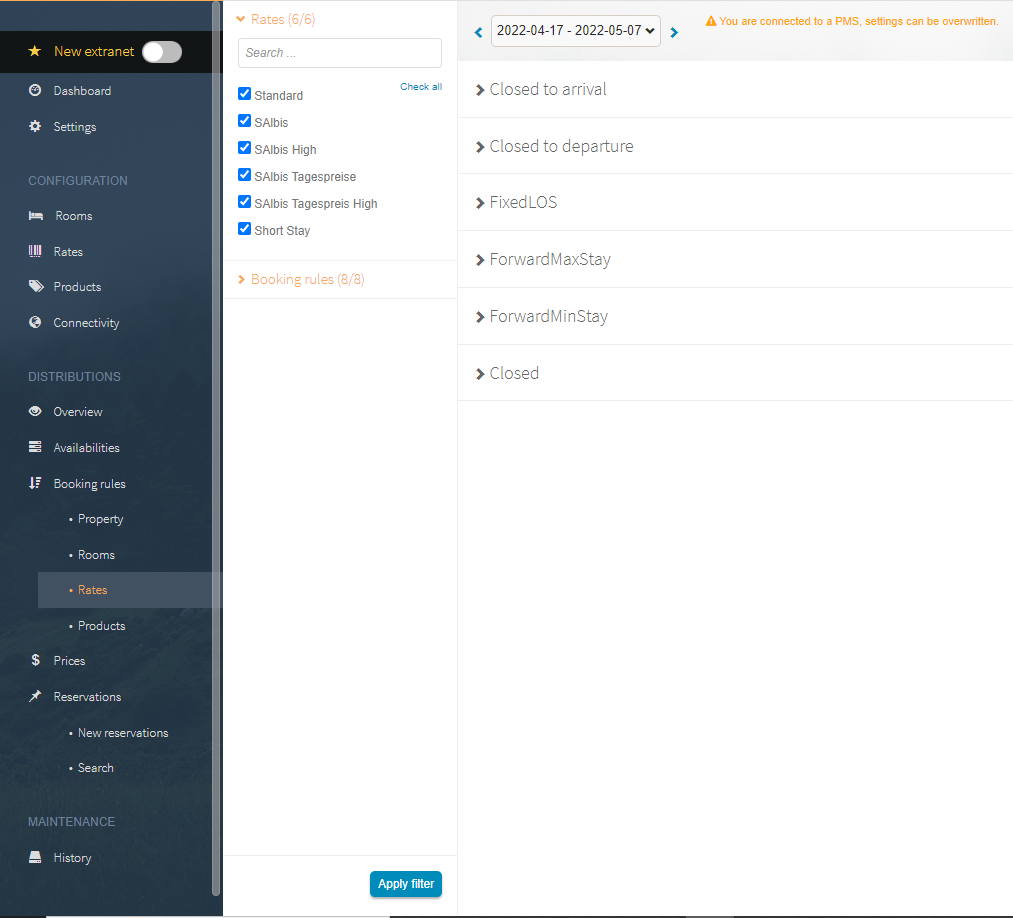Expand the ForwardMinStay section
The width and height of the screenshot is (1013, 918).
548,316
